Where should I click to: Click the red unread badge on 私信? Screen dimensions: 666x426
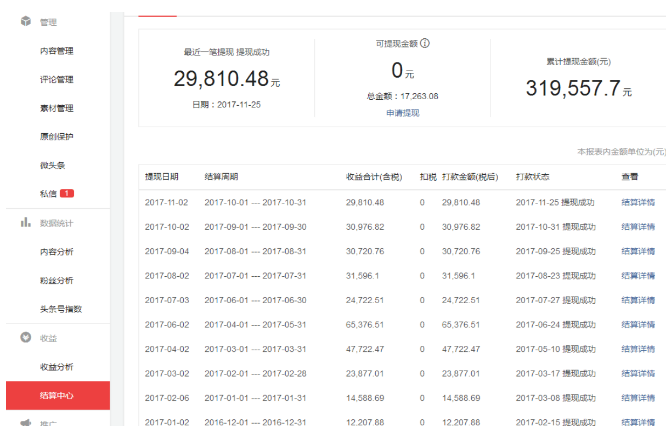coord(67,193)
